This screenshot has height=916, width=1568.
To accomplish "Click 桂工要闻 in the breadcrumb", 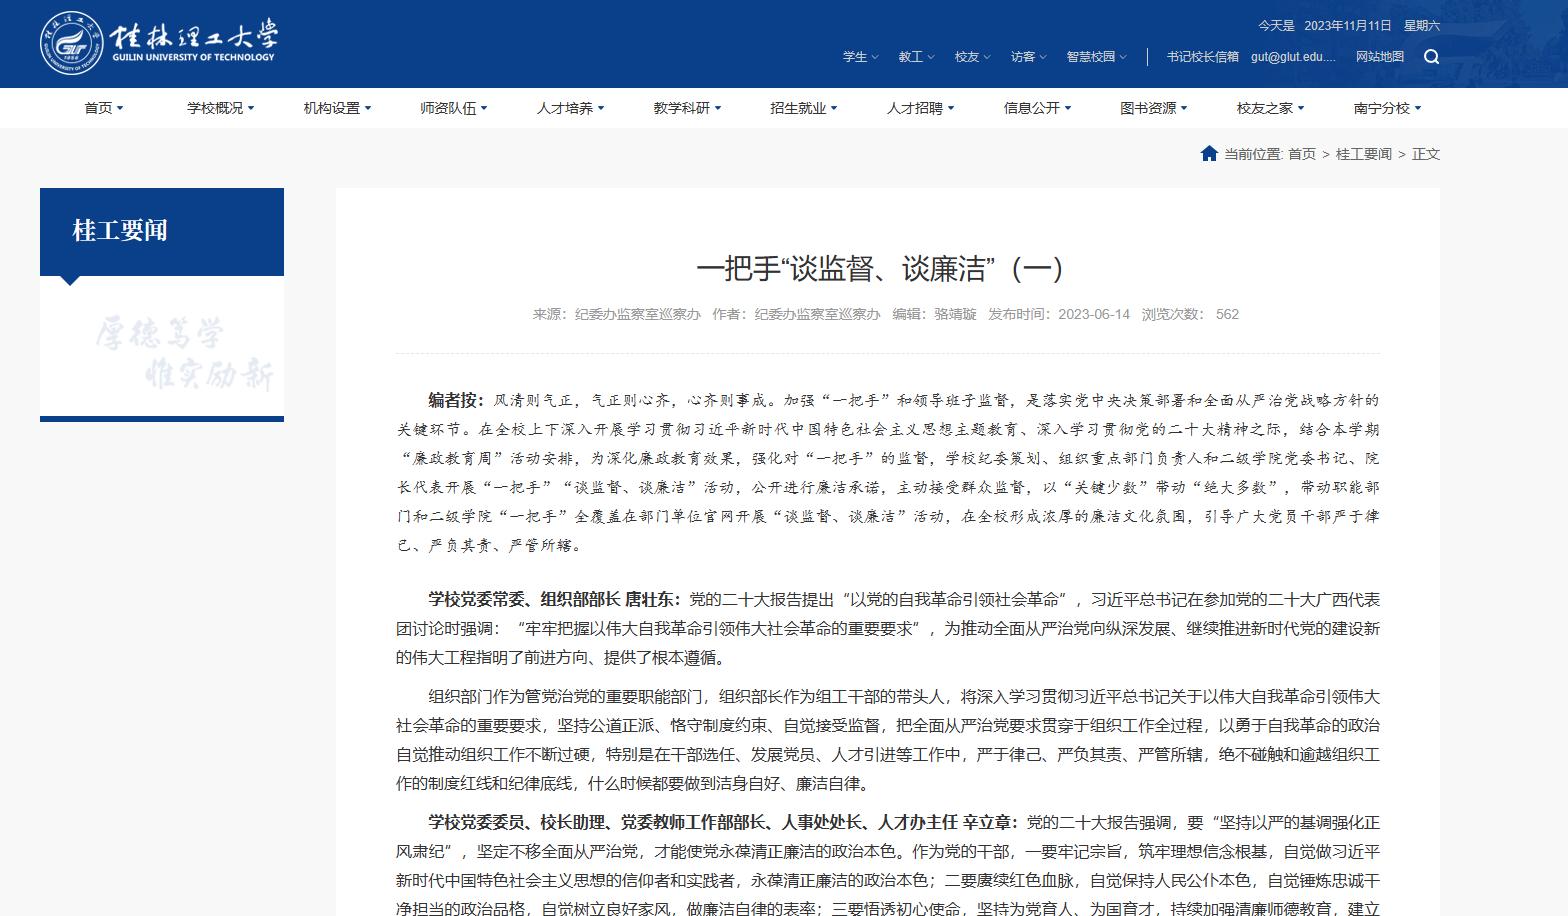I will pos(1363,154).
